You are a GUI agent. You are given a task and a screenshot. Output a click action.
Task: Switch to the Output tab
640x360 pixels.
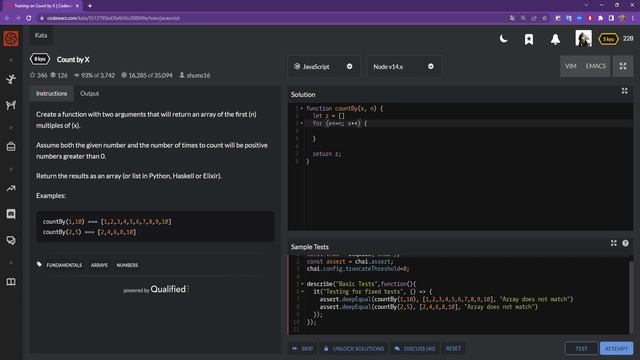(x=89, y=93)
